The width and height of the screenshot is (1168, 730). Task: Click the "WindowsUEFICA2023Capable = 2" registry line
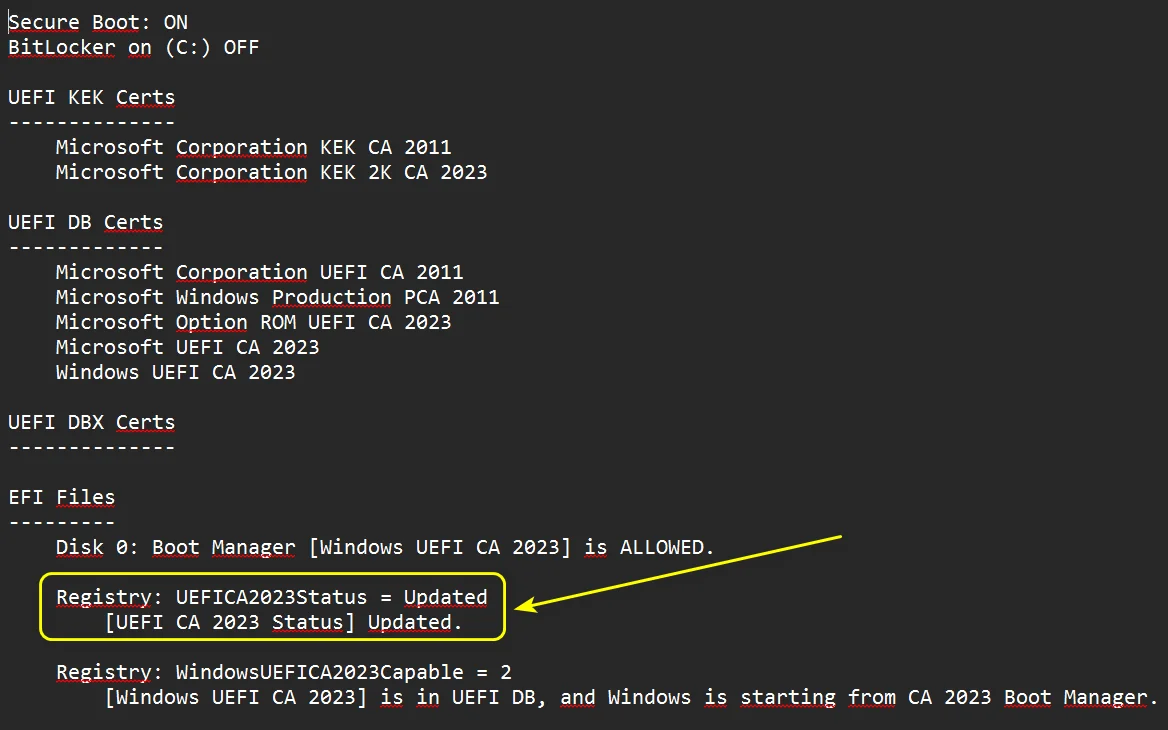(x=284, y=673)
